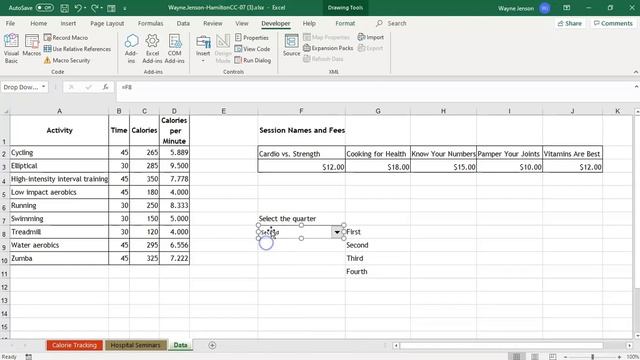
Task: Switch to the Home tab
Action: [38, 23]
